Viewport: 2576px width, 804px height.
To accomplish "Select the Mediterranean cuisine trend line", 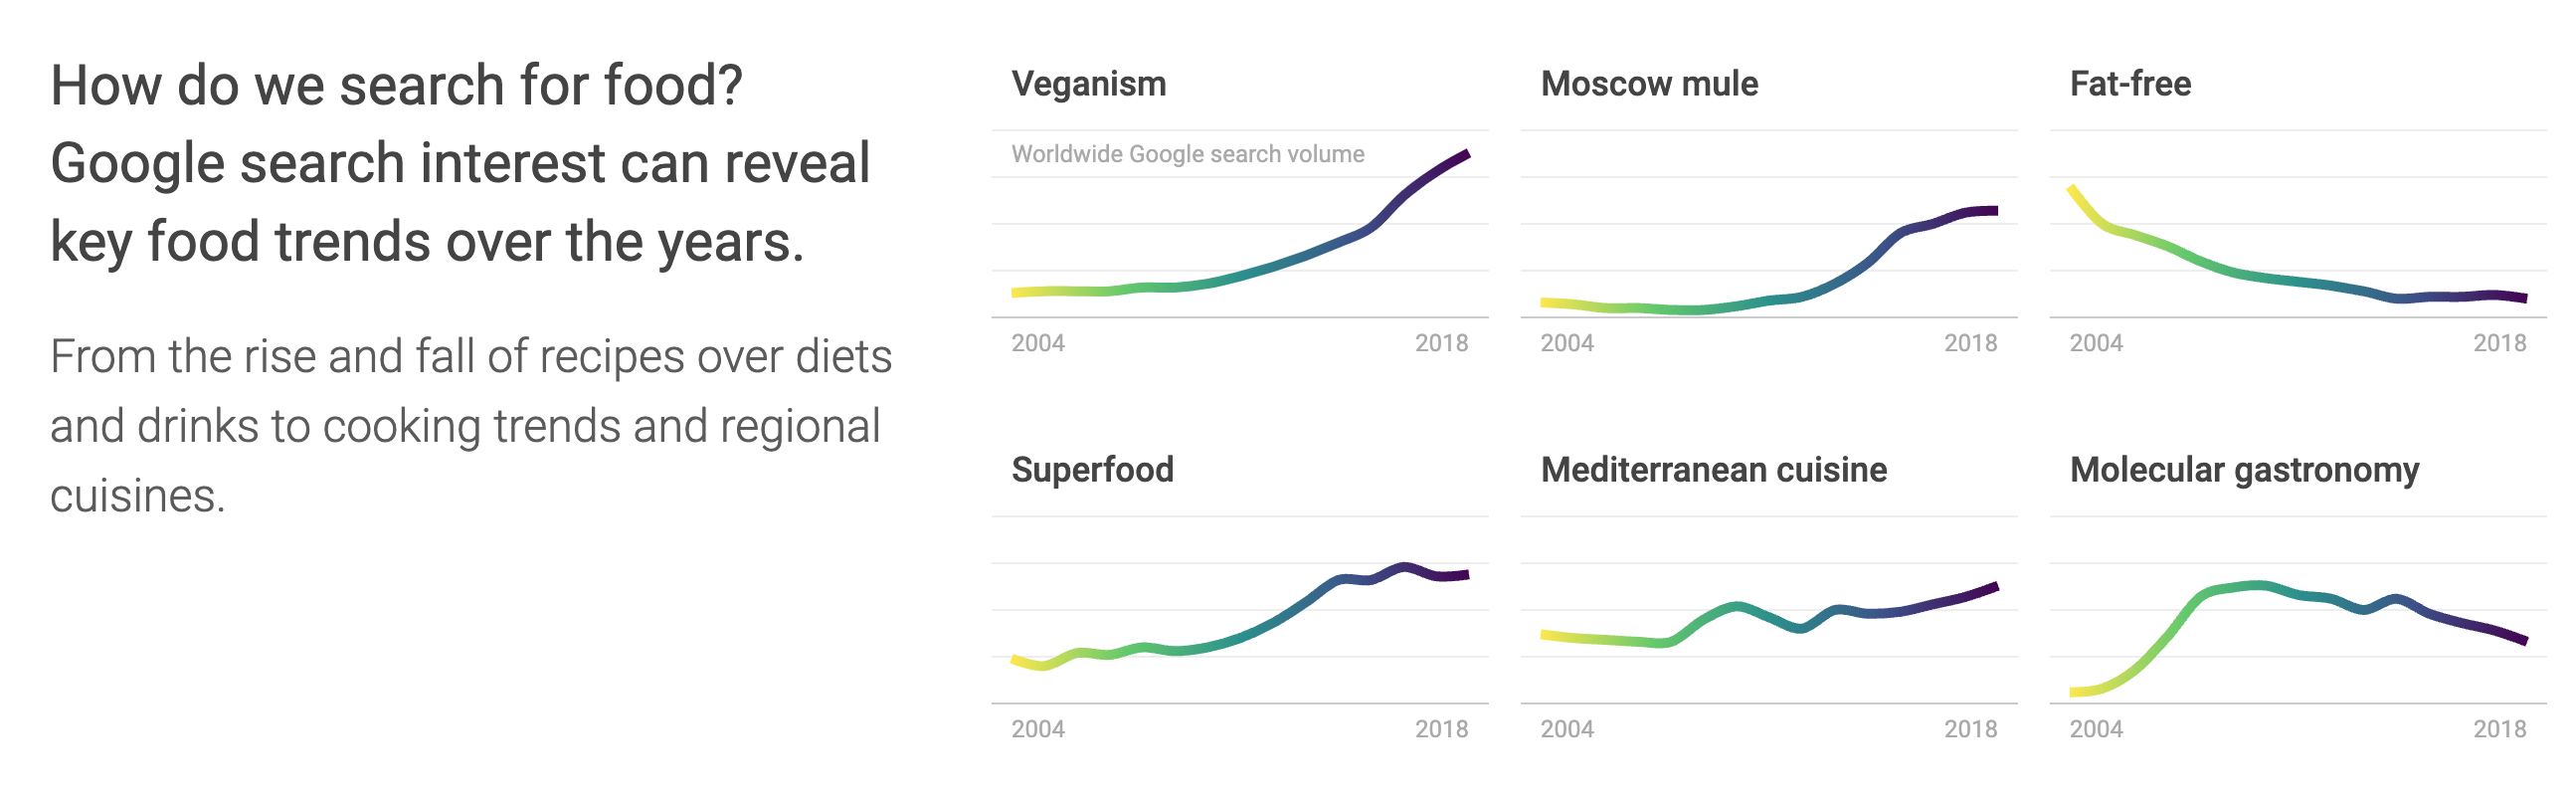I will point(1740,606).
